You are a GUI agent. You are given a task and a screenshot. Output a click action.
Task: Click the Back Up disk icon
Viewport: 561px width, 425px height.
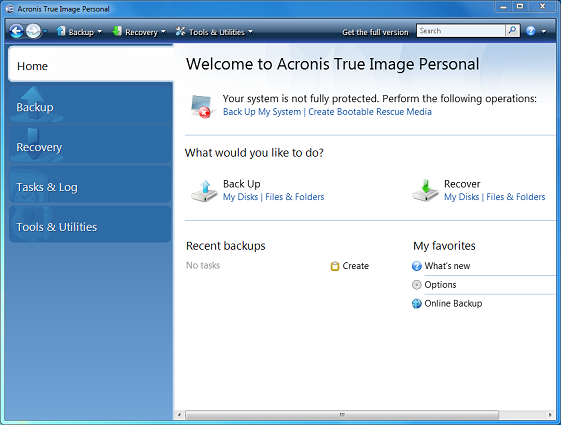coord(204,191)
